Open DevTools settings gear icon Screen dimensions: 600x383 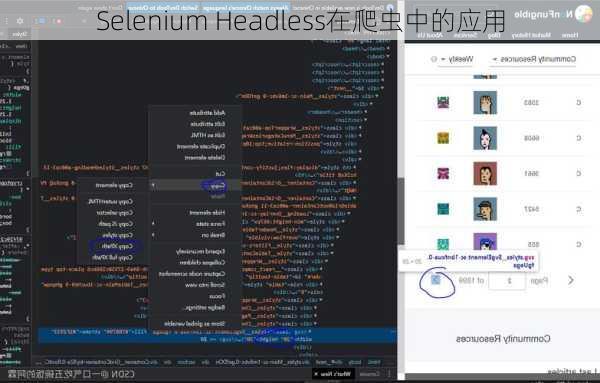[x=20, y=21]
